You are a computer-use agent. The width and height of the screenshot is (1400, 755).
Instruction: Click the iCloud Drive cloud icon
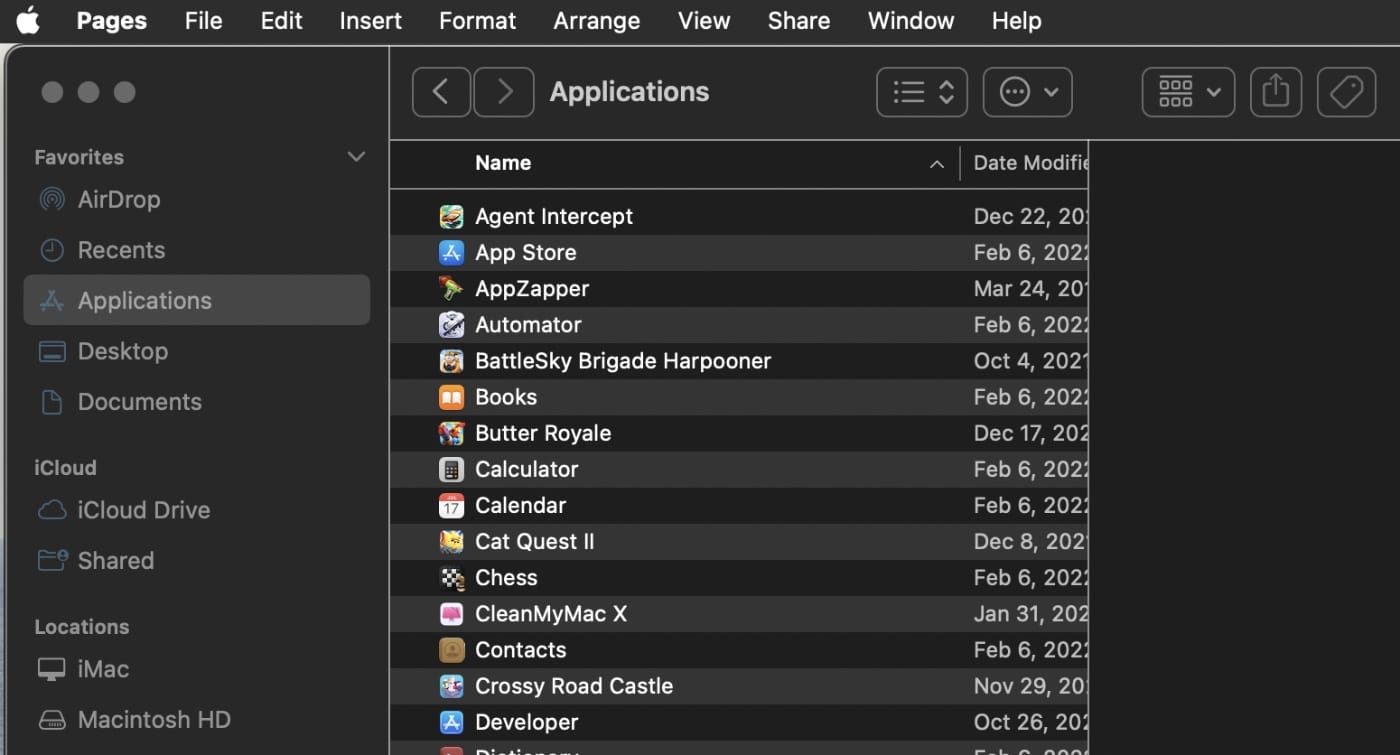pyautogui.click(x=52, y=510)
